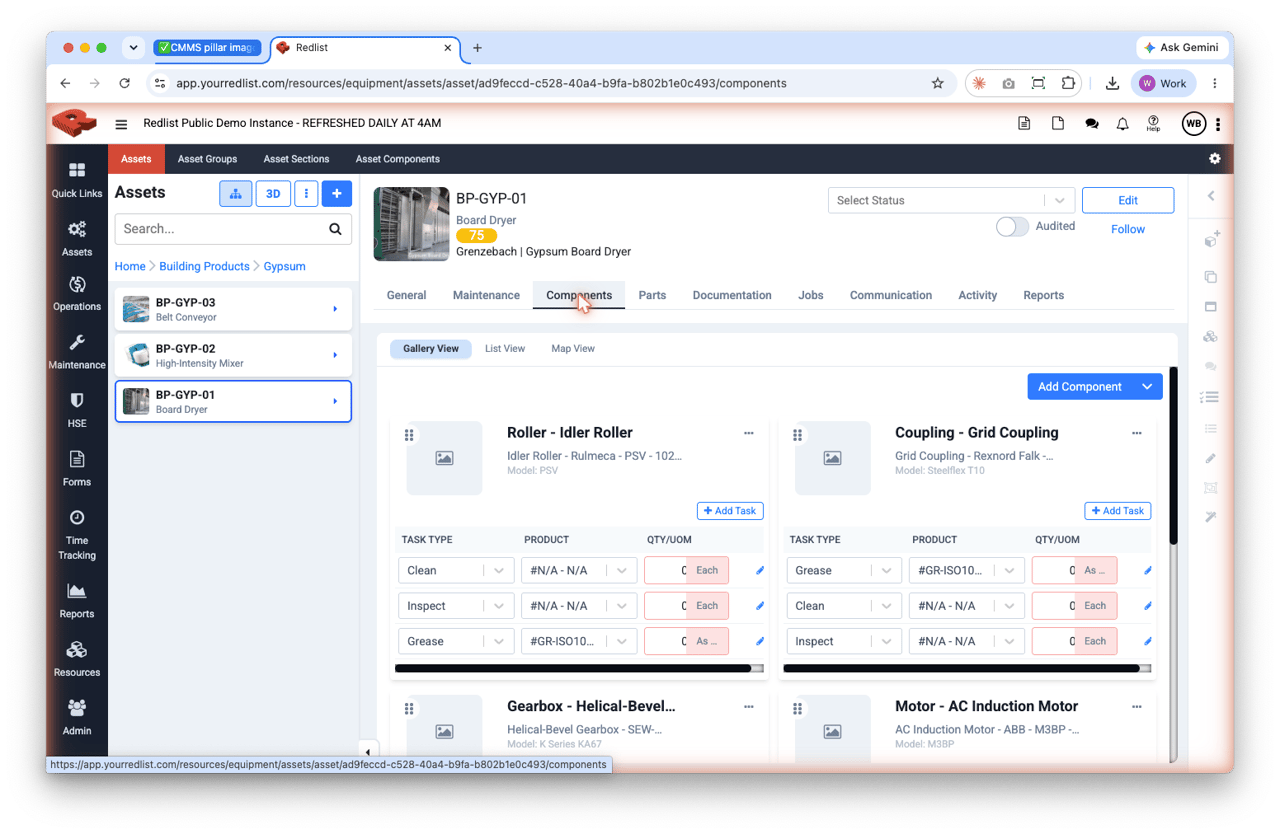Open the notifications bell
1280x834 pixels.
[x=1122, y=124]
